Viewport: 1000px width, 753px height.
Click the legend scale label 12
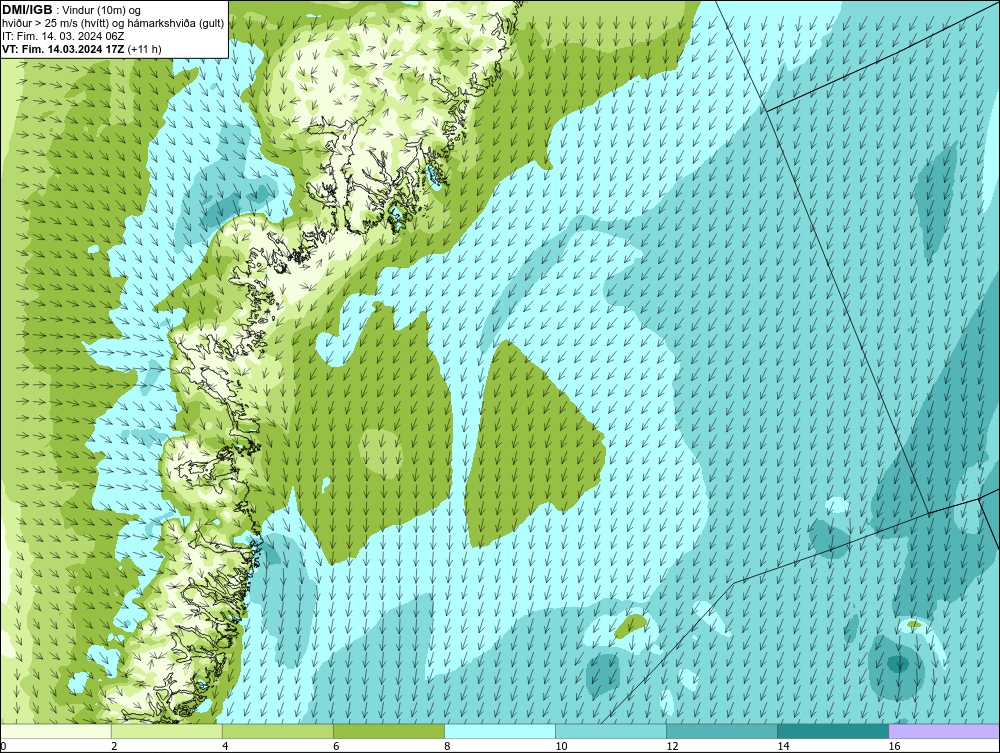tap(672, 746)
